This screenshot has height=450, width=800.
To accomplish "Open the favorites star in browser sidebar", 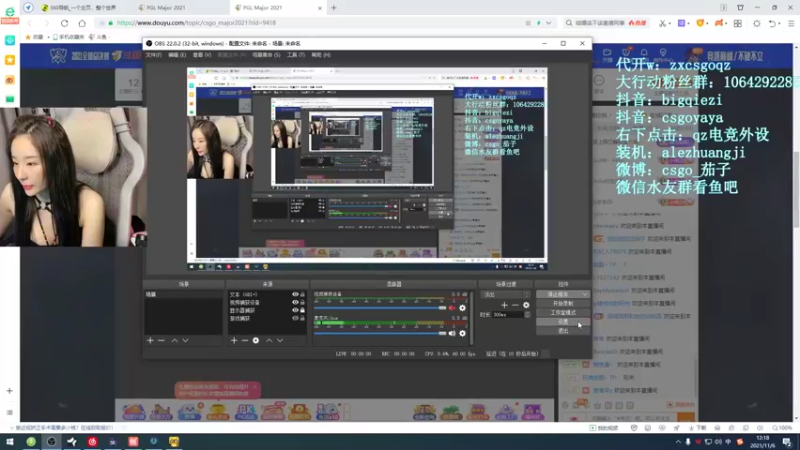I will click(10, 60).
